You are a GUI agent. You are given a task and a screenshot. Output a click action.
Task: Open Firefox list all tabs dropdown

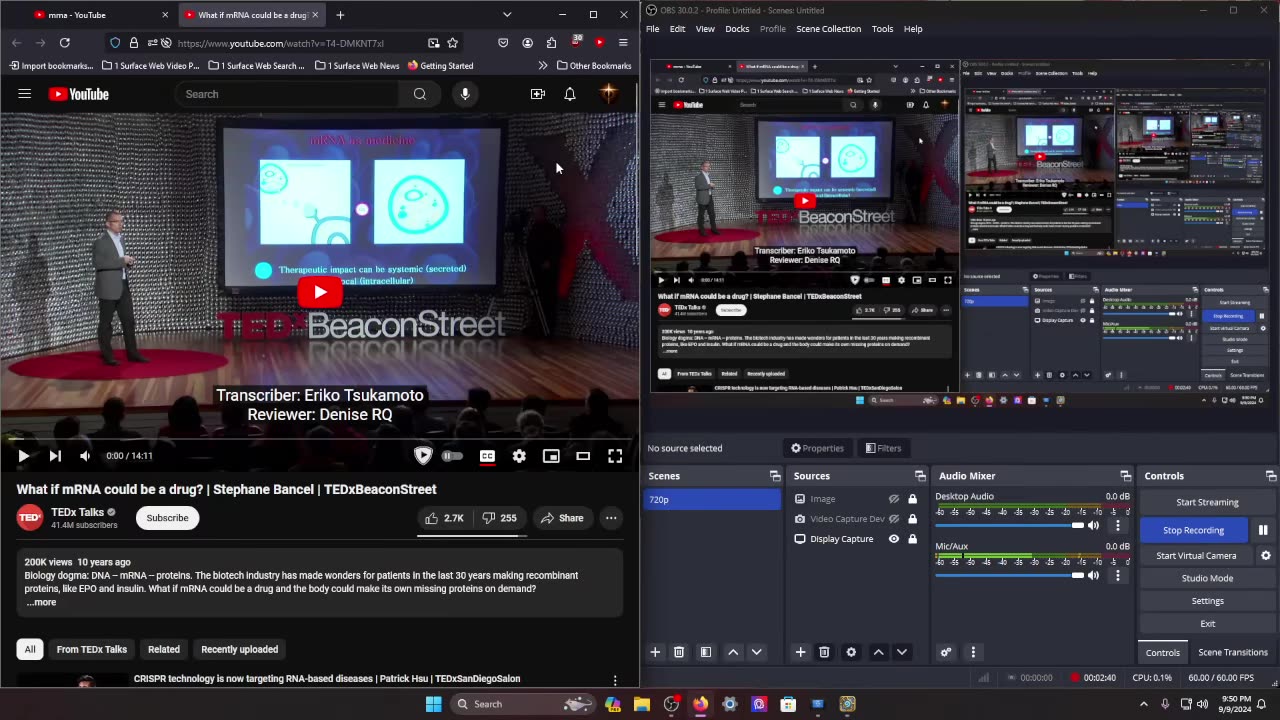pos(507,15)
